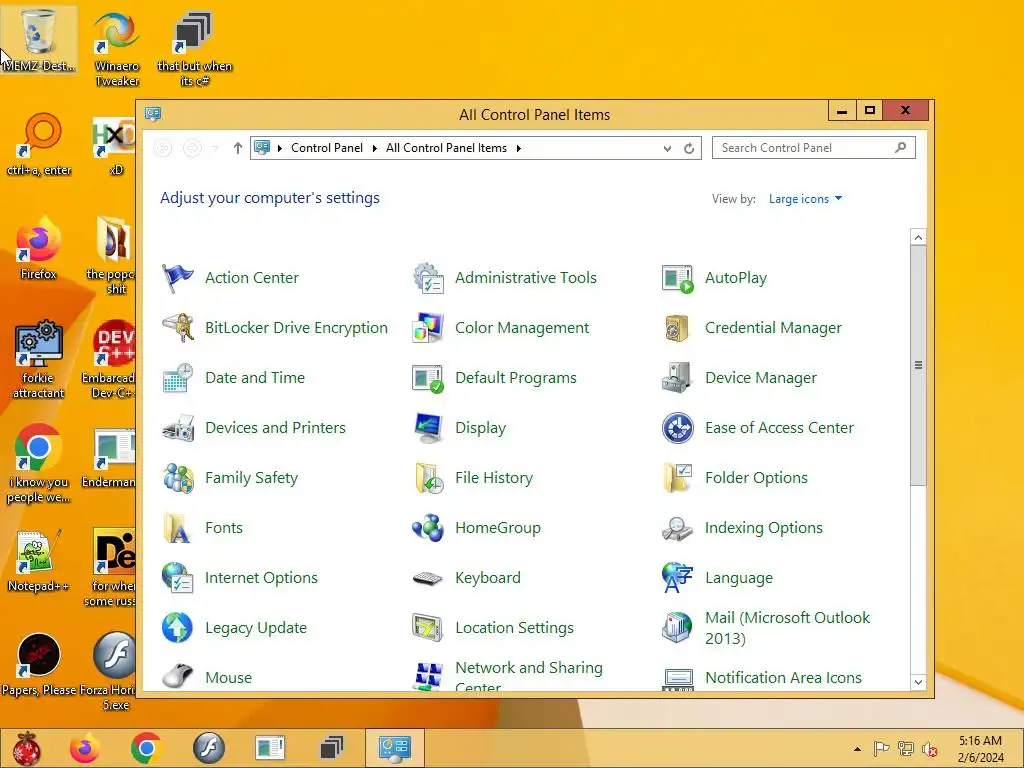Open the View by Large icons dropdown

pos(805,199)
